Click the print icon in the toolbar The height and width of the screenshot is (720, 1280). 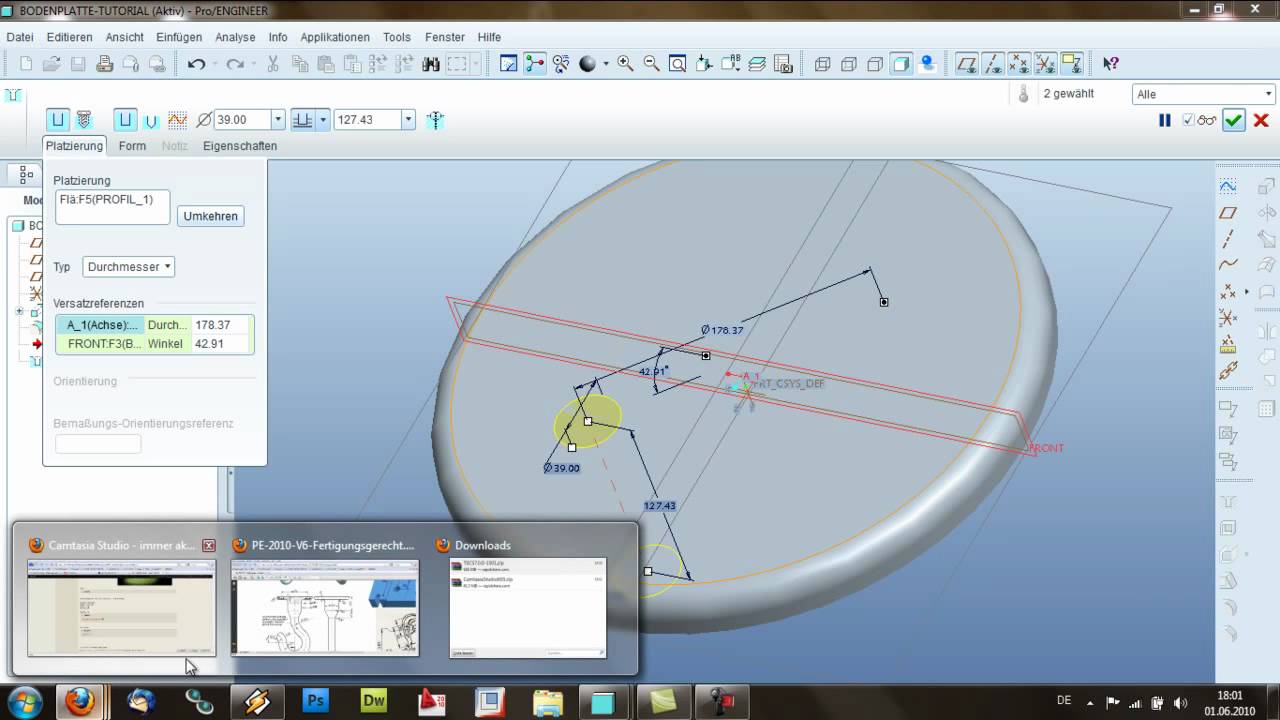tap(104, 64)
